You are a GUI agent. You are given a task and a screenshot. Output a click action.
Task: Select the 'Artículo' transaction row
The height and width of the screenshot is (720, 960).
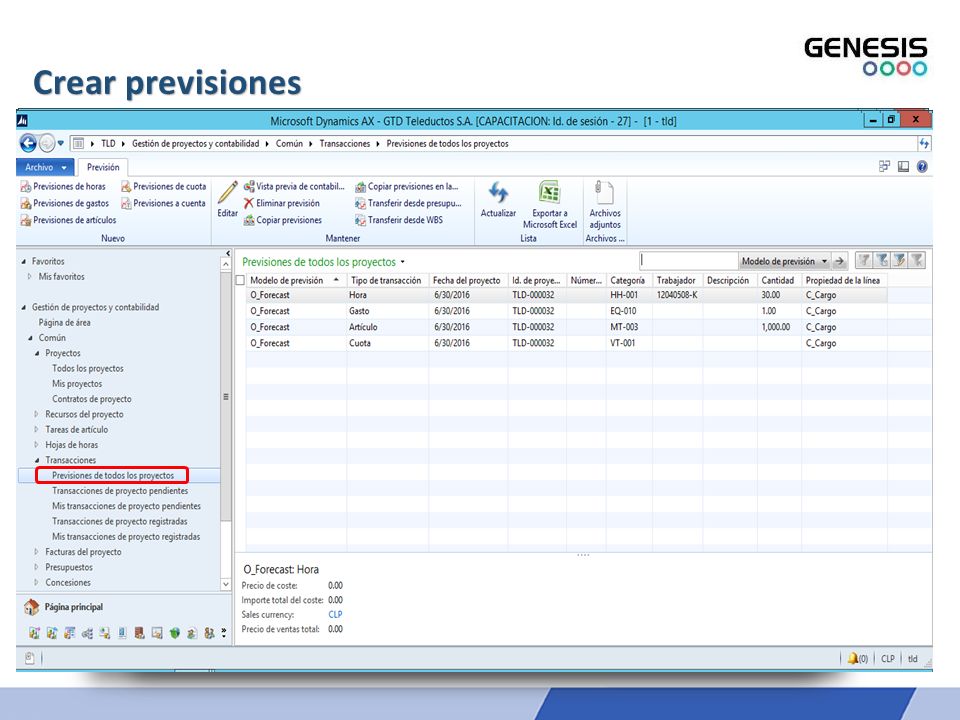[566, 327]
